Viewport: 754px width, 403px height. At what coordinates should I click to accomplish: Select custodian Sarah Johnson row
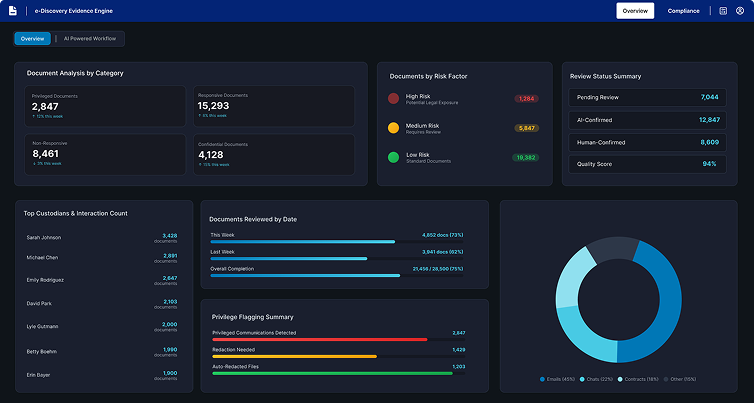(102, 238)
